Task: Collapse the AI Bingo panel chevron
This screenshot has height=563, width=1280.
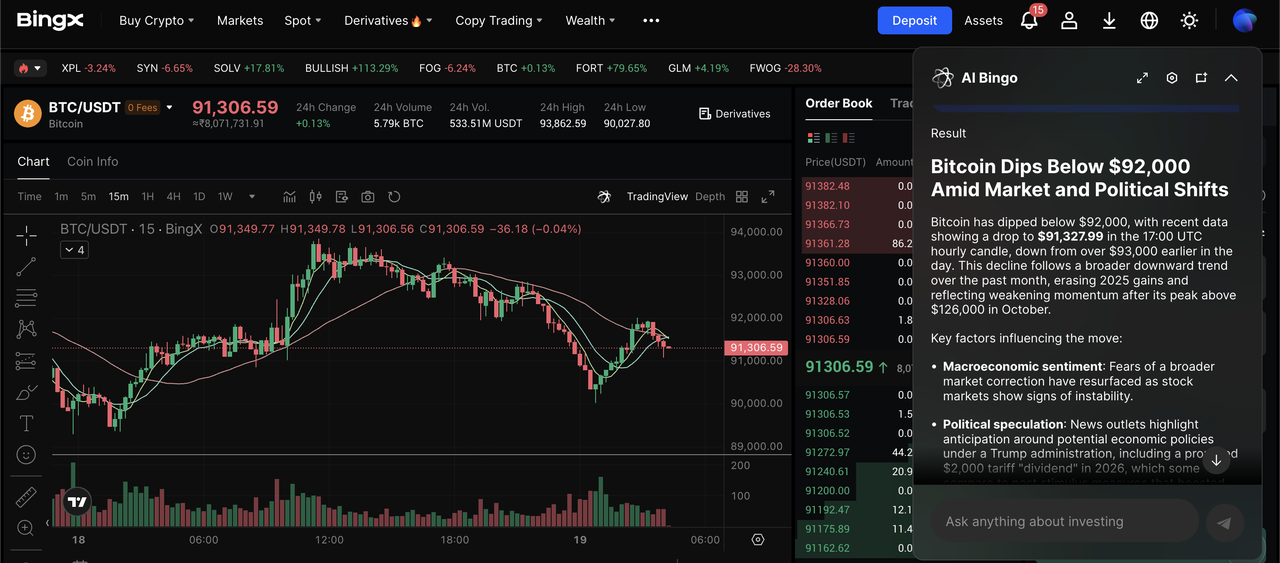Action: [x=1231, y=78]
